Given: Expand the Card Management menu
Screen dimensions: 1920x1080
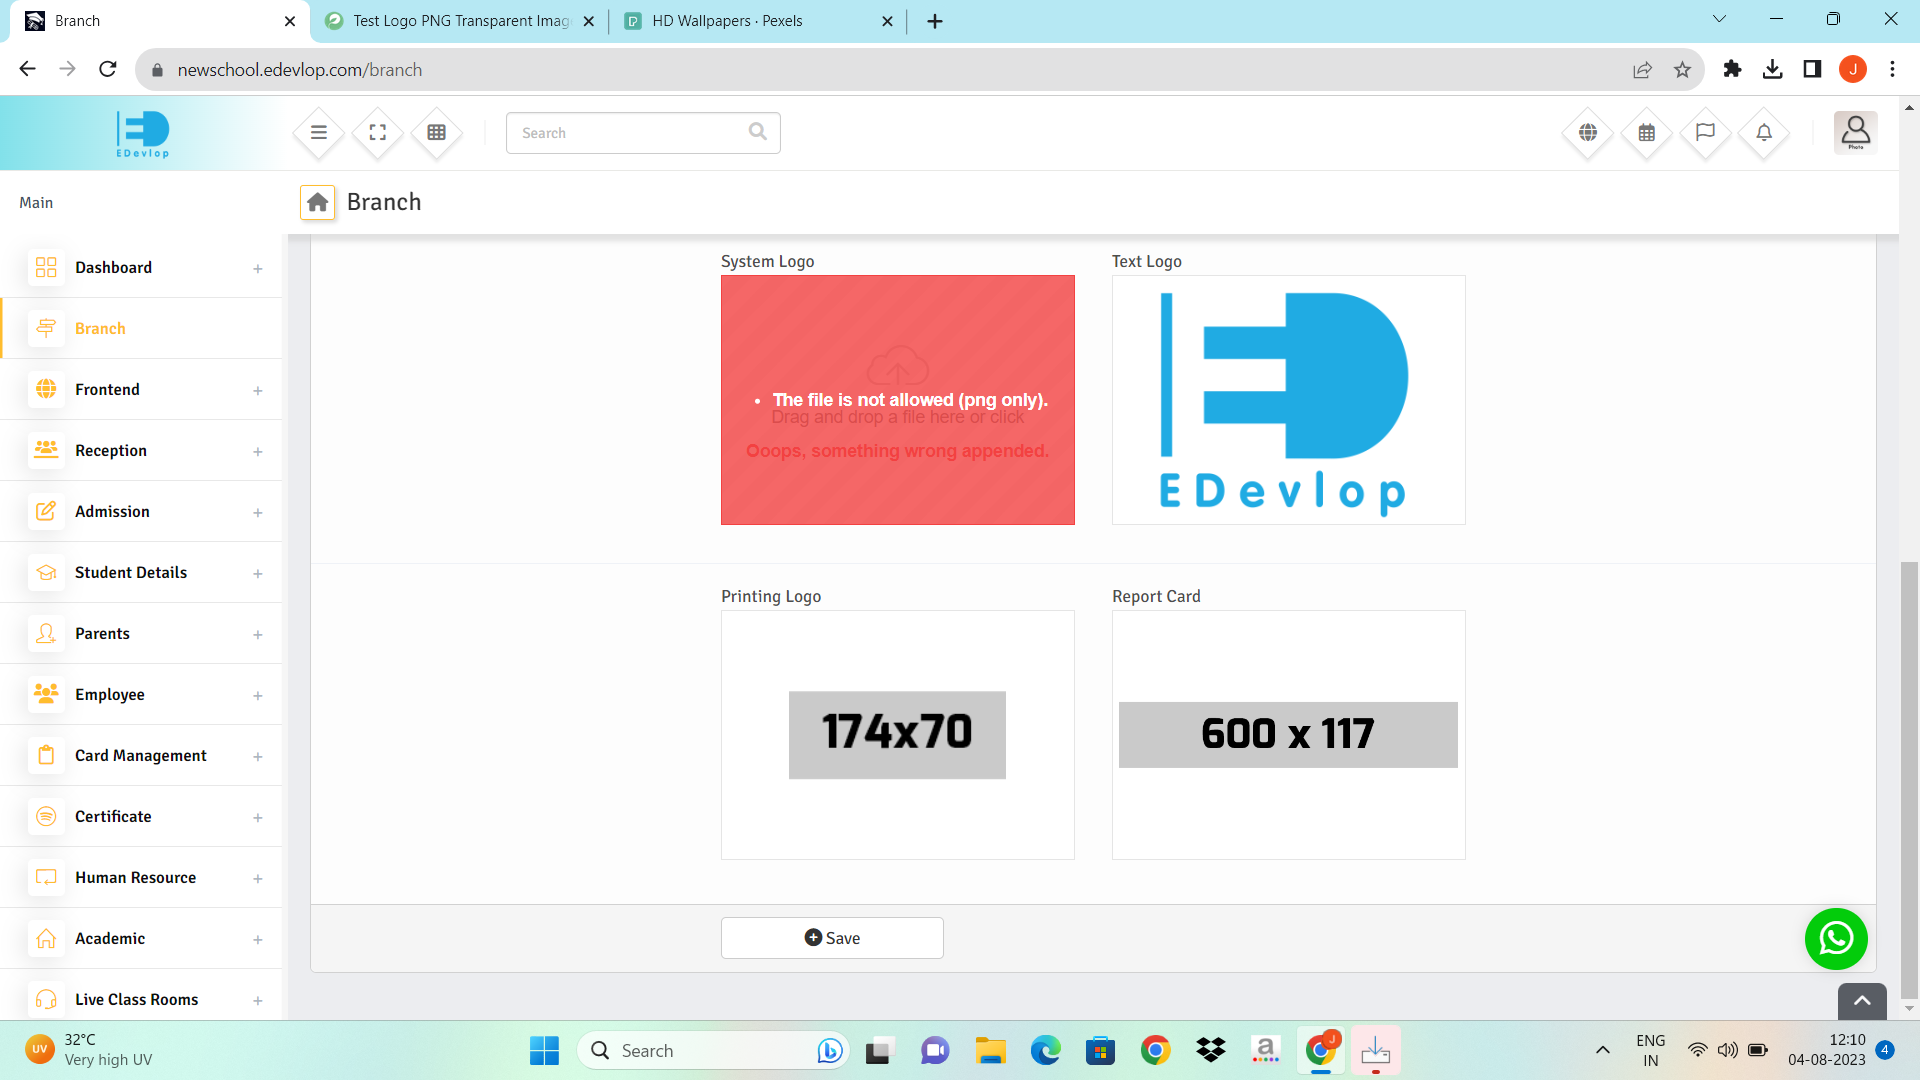Looking at the screenshot, I should 258,756.
